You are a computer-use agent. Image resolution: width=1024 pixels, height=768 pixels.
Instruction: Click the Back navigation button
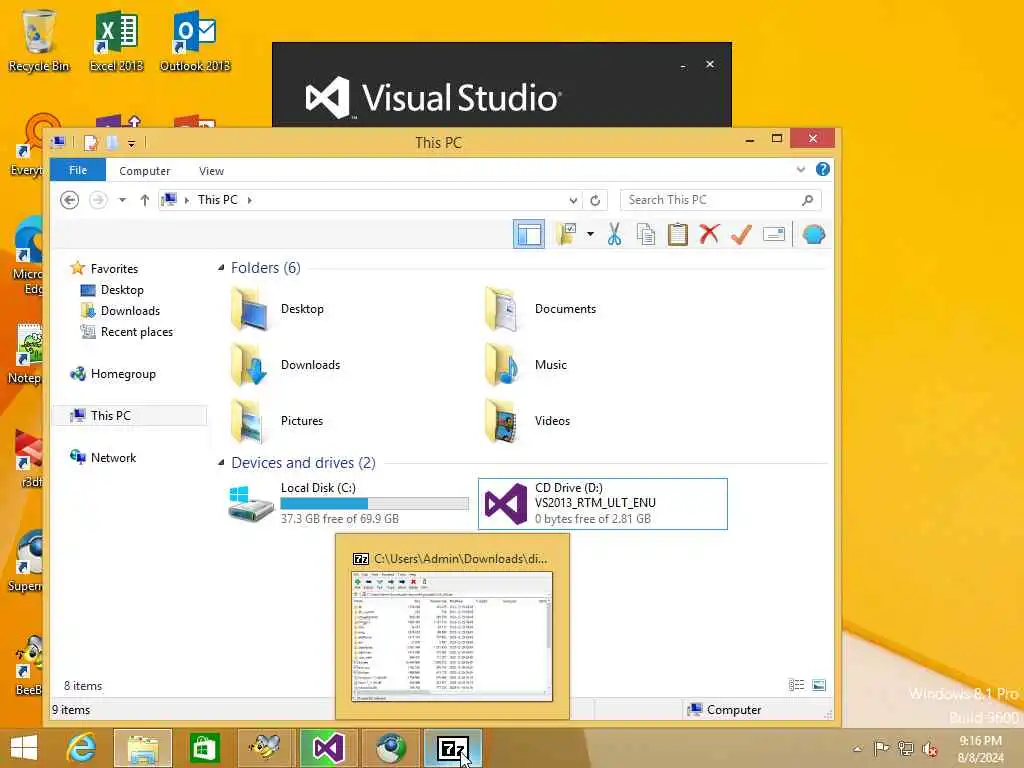pos(69,200)
